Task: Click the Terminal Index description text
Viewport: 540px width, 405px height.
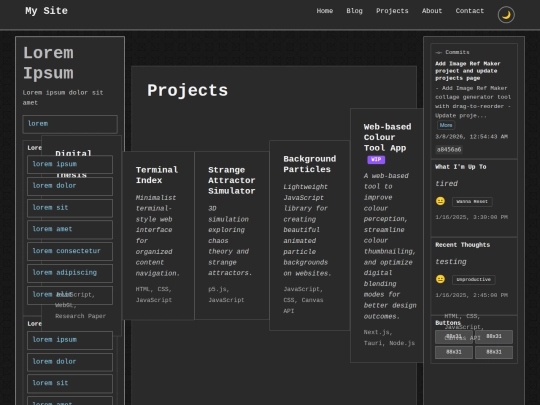Action: tap(157, 236)
